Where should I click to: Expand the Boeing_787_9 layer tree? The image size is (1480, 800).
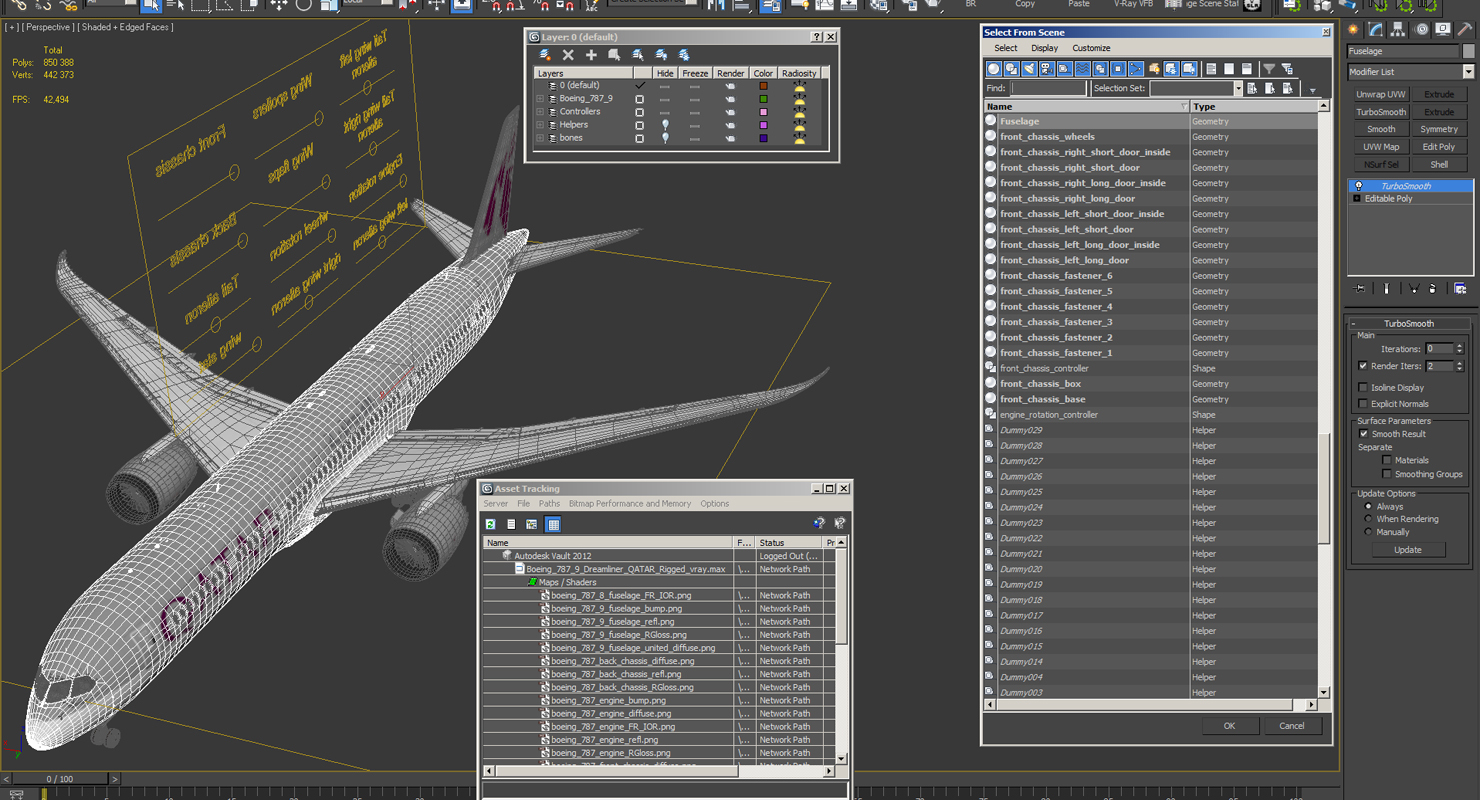coord(540,99)
